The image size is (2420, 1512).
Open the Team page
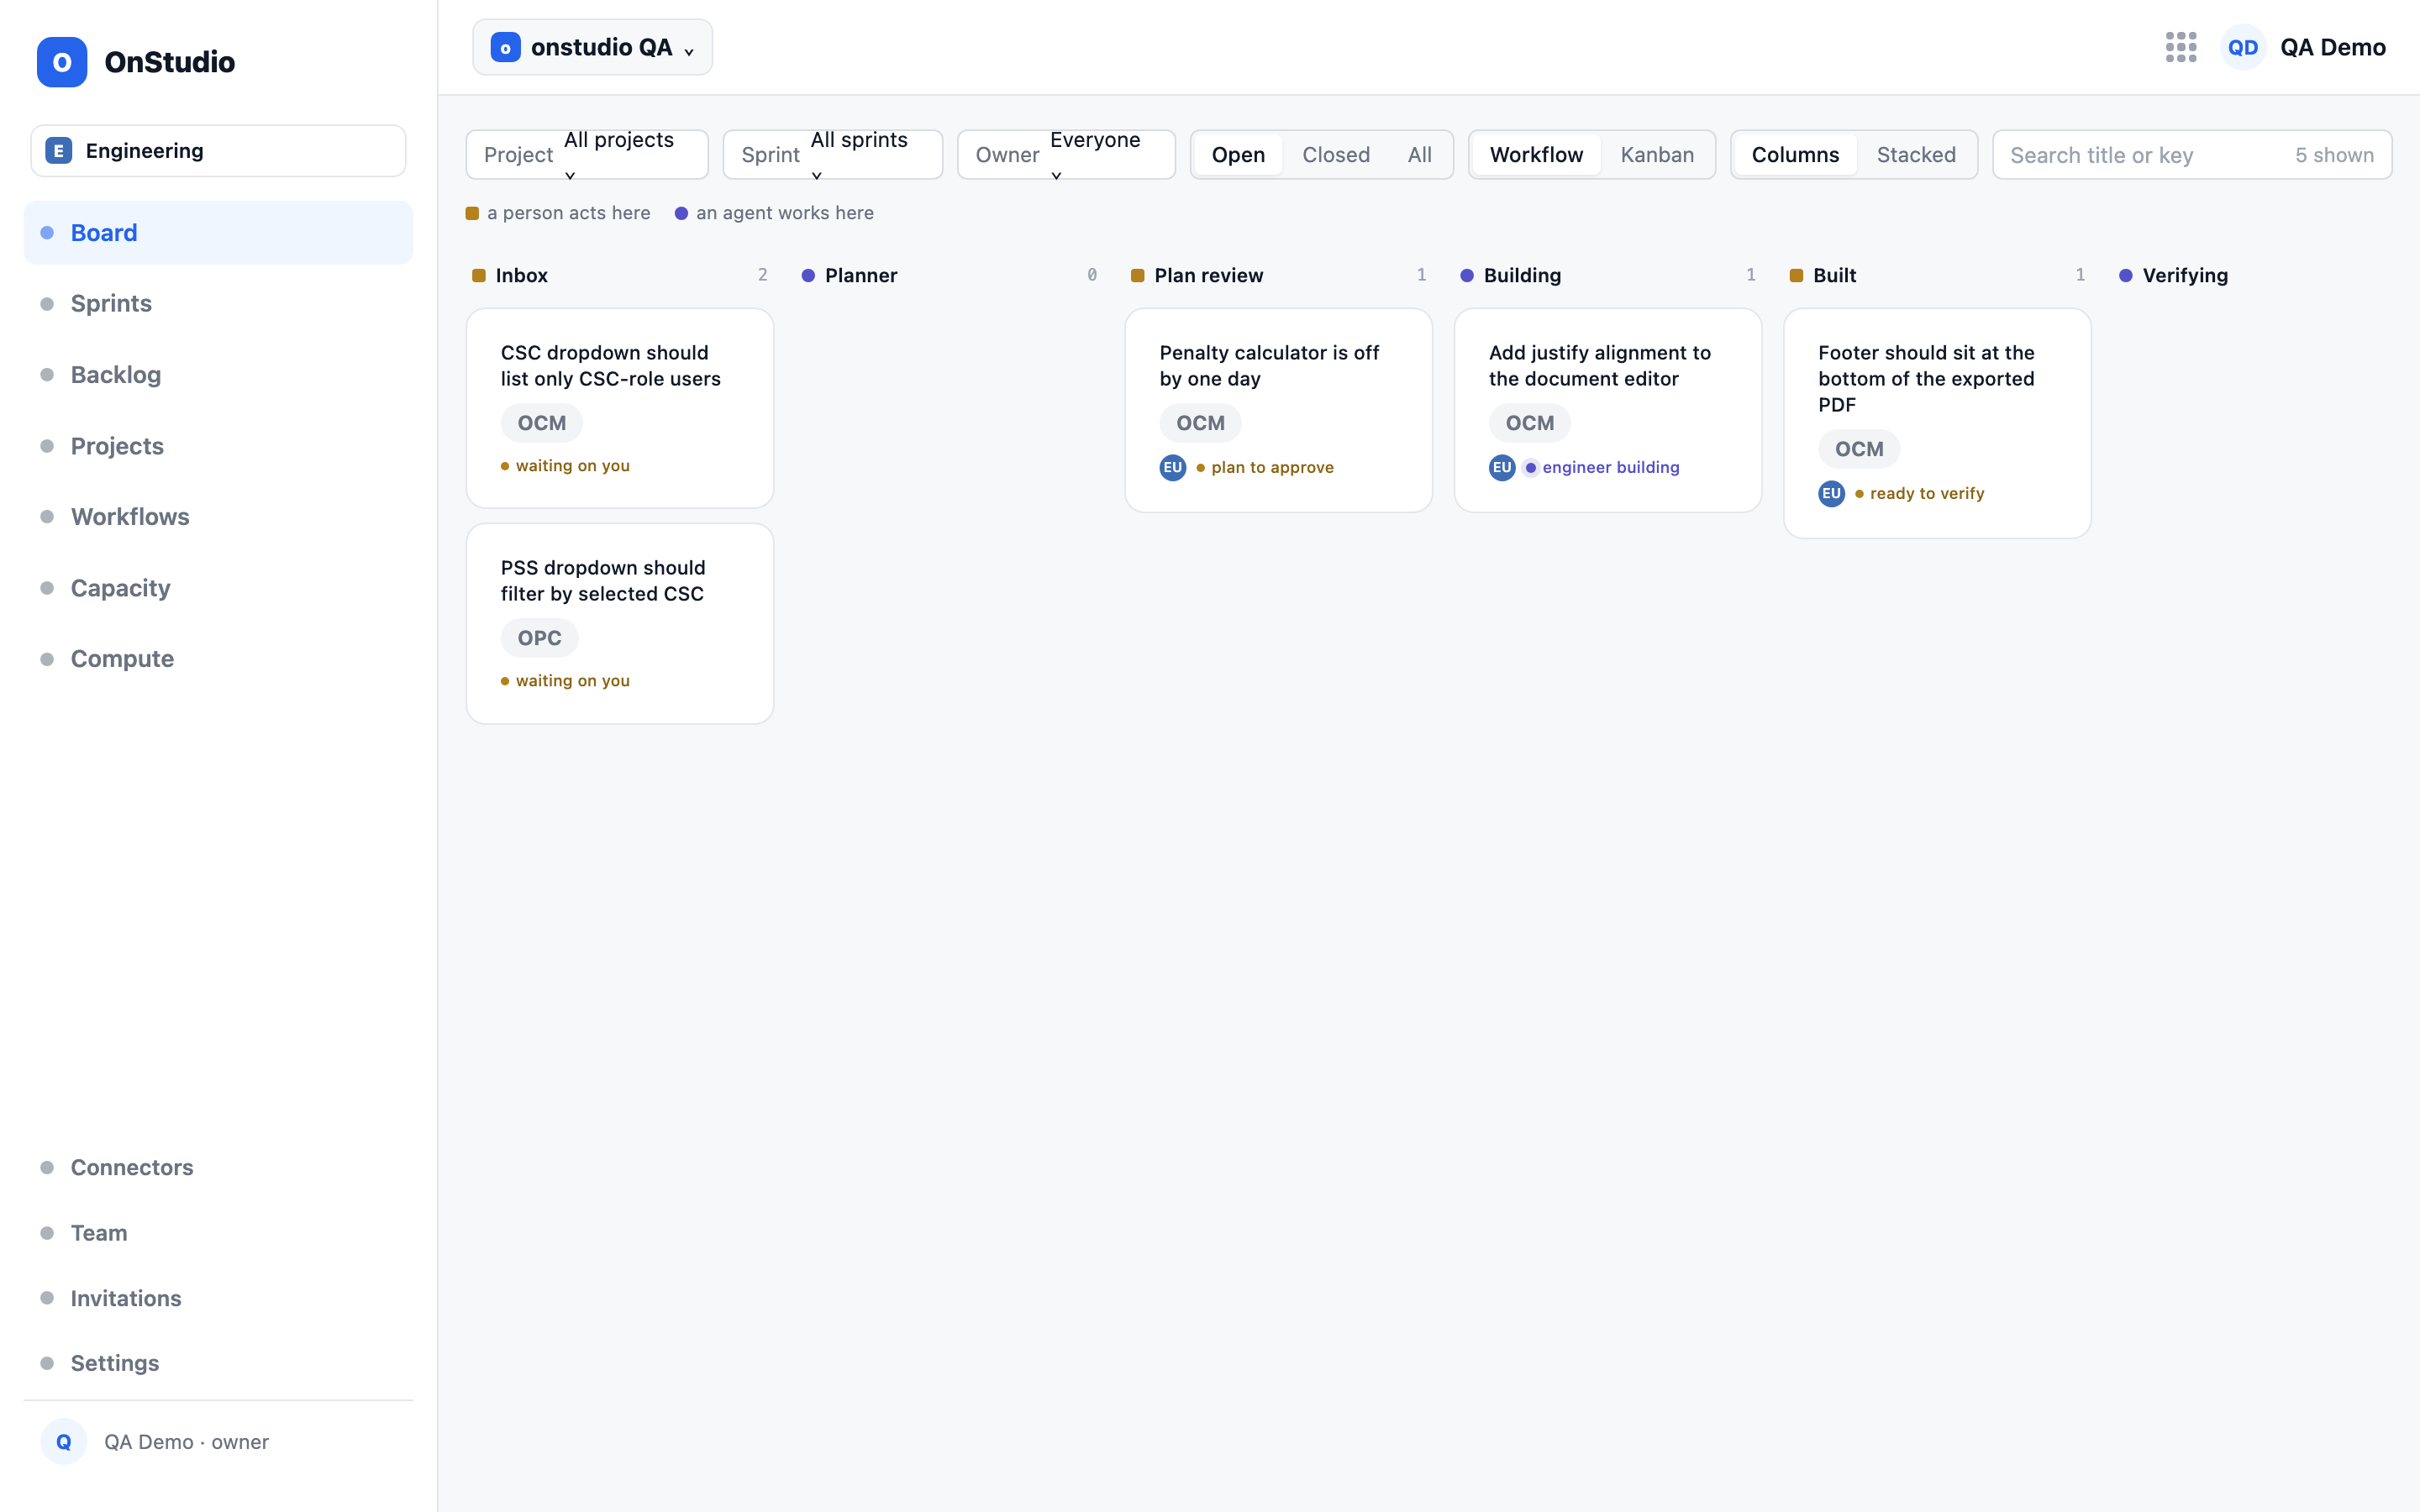218,1233
